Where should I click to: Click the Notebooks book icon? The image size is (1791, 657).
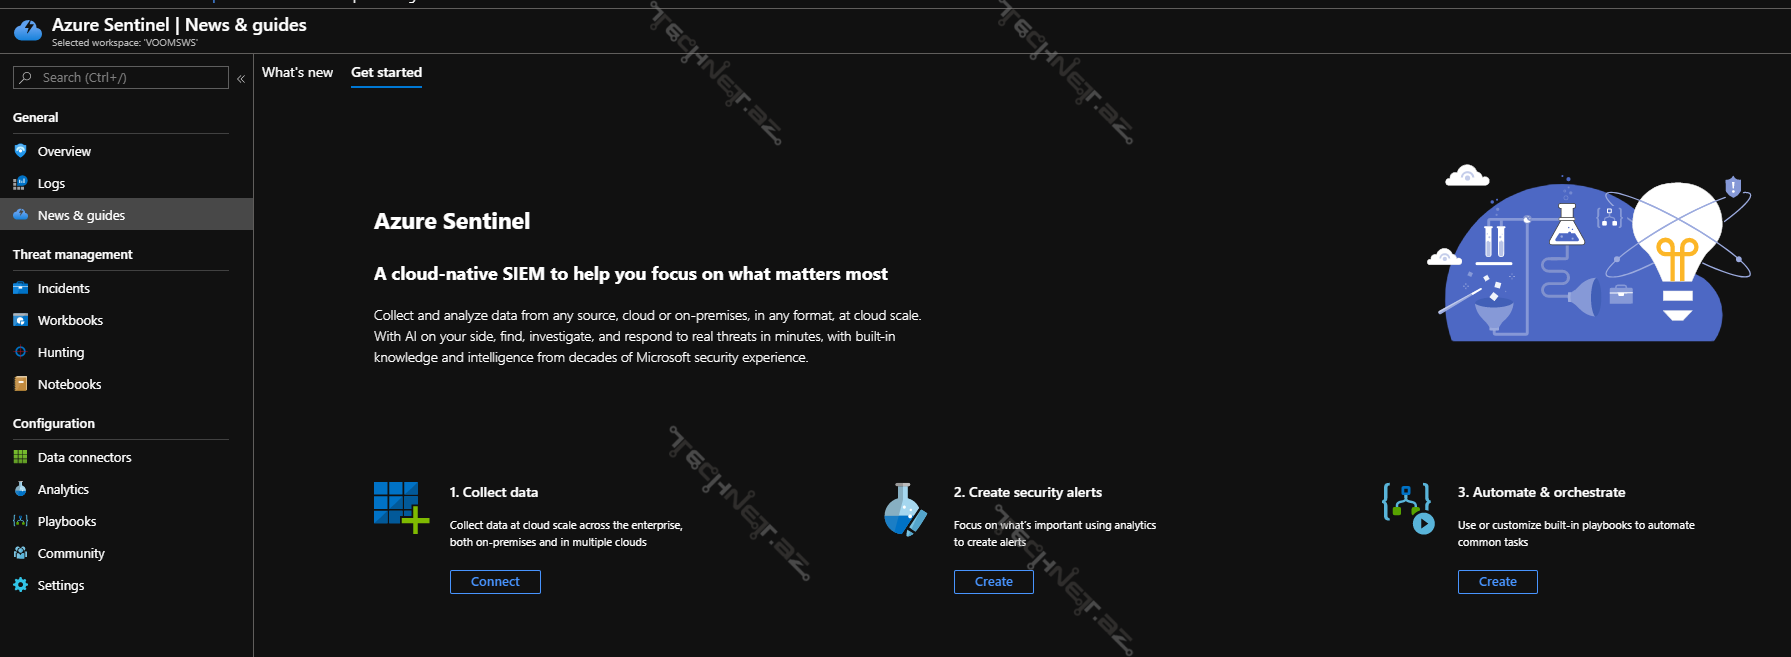click(20, 384)
